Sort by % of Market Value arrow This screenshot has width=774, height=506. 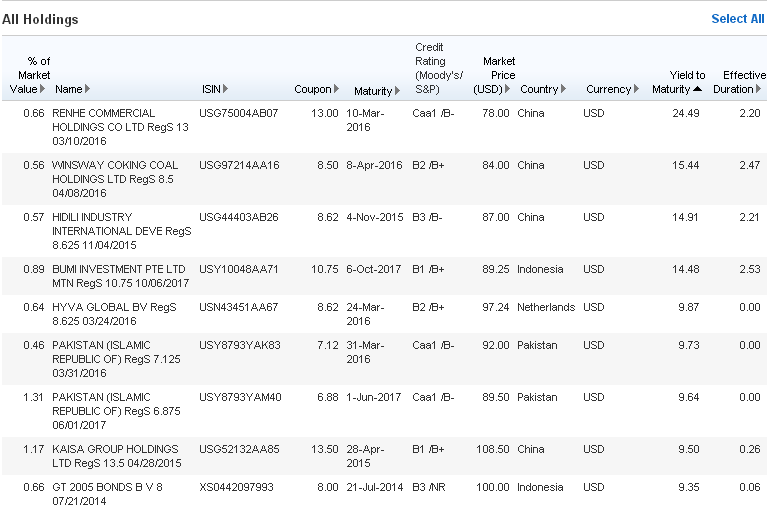coord(42,89)
